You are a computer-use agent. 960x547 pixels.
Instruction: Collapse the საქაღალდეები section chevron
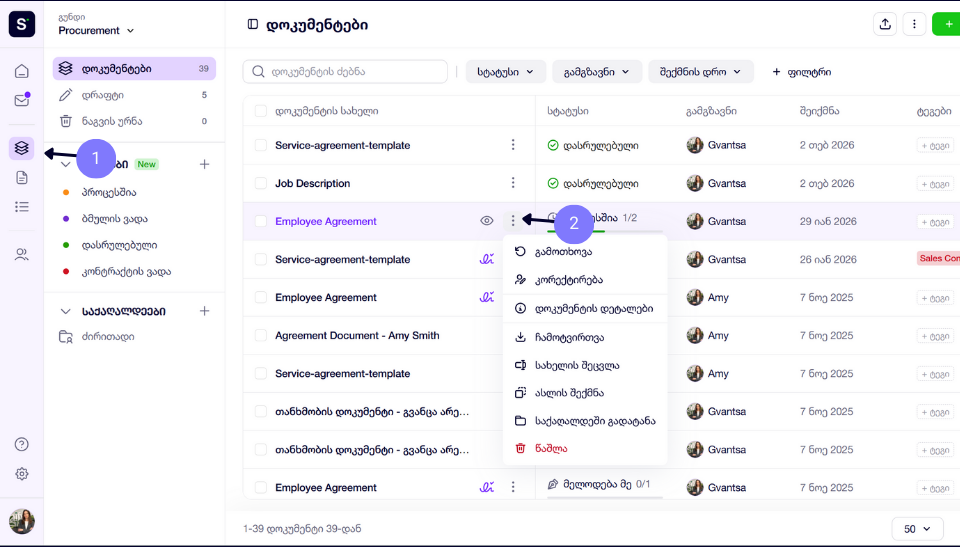pos(66,311)
